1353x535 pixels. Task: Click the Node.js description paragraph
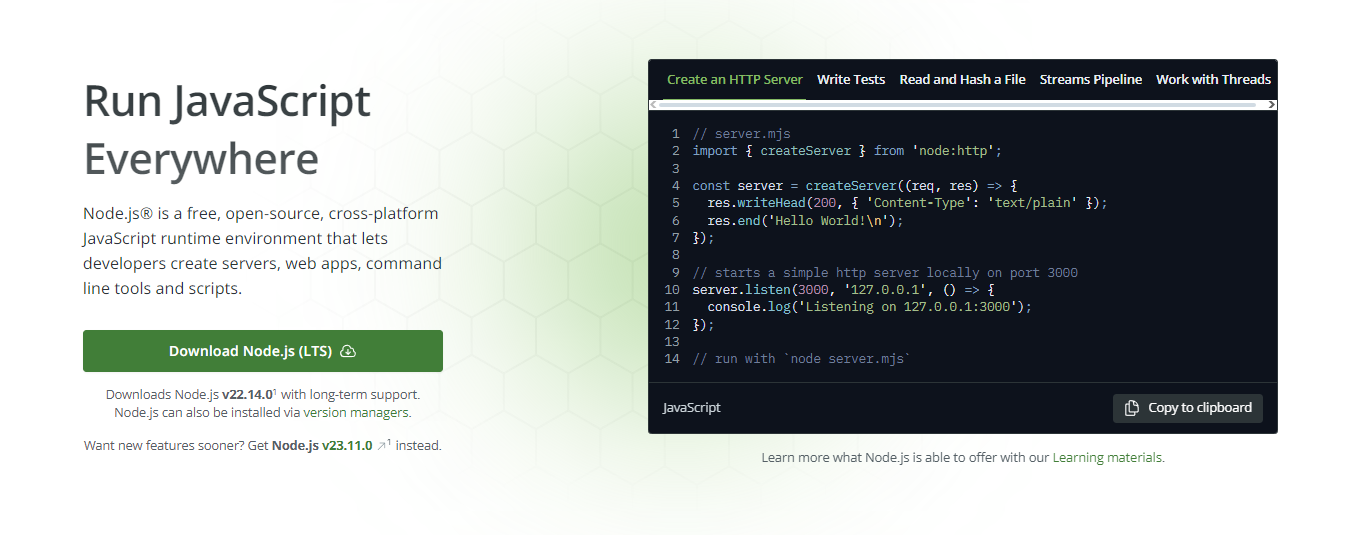click(x=262, y=251)
